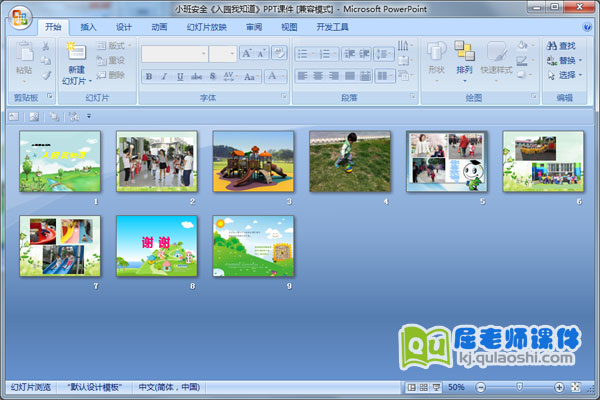The height and width of the screenshot is (400, 600).
Task: Click the Bullets list icon
Action: (305, 54)
